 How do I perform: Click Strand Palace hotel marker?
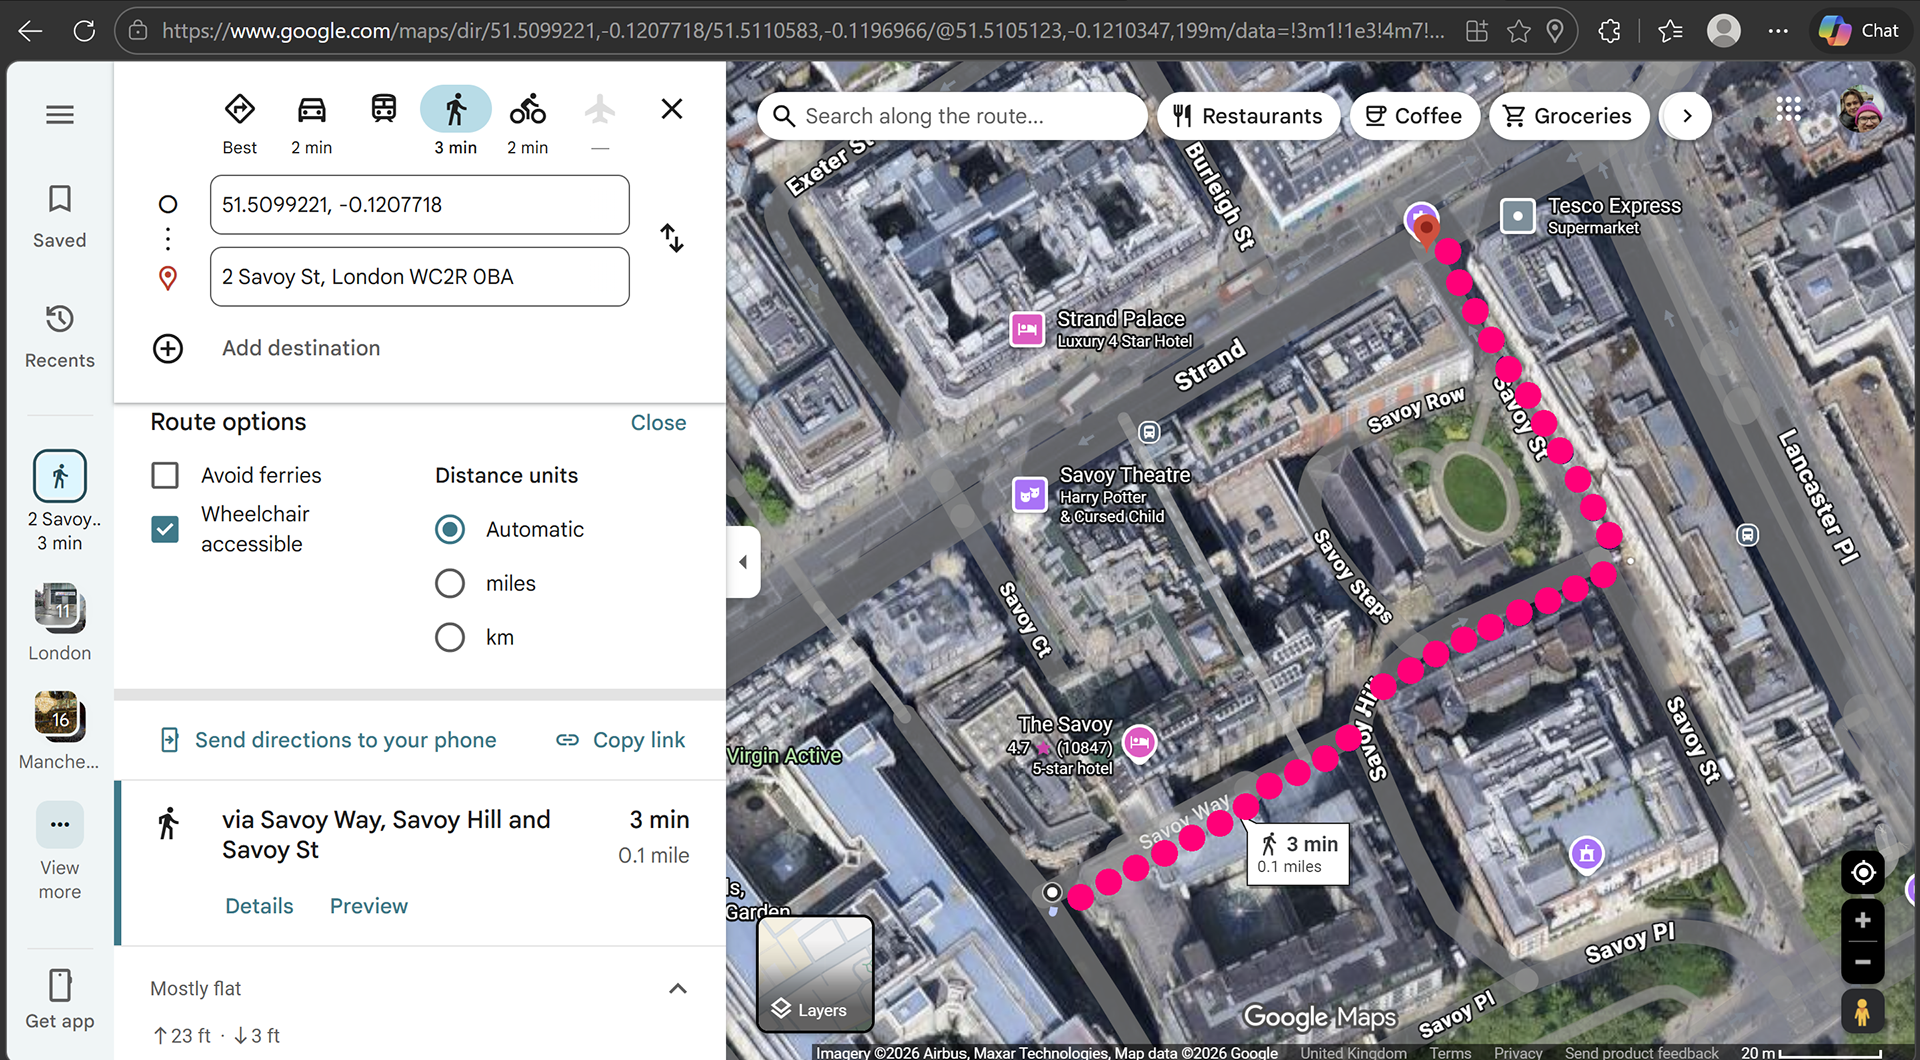pyautogui.click(x=1027, y=329)
